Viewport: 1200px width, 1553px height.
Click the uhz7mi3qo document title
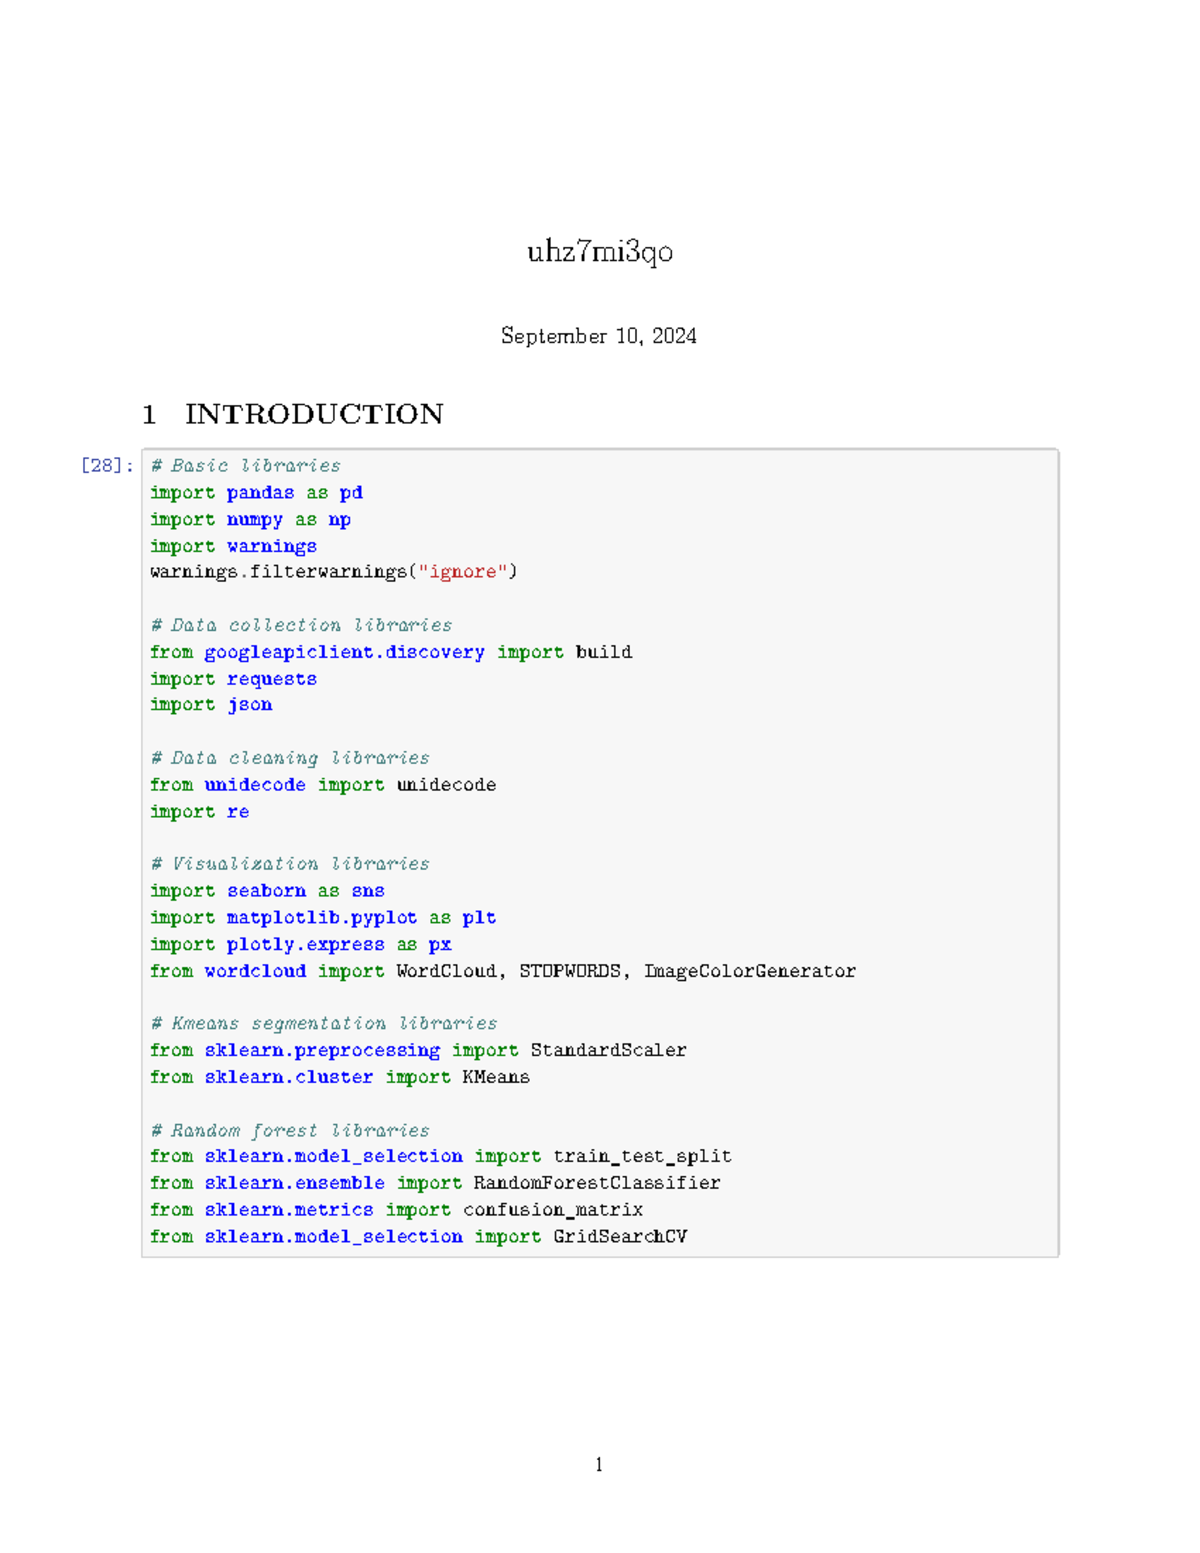pos(600,254)
